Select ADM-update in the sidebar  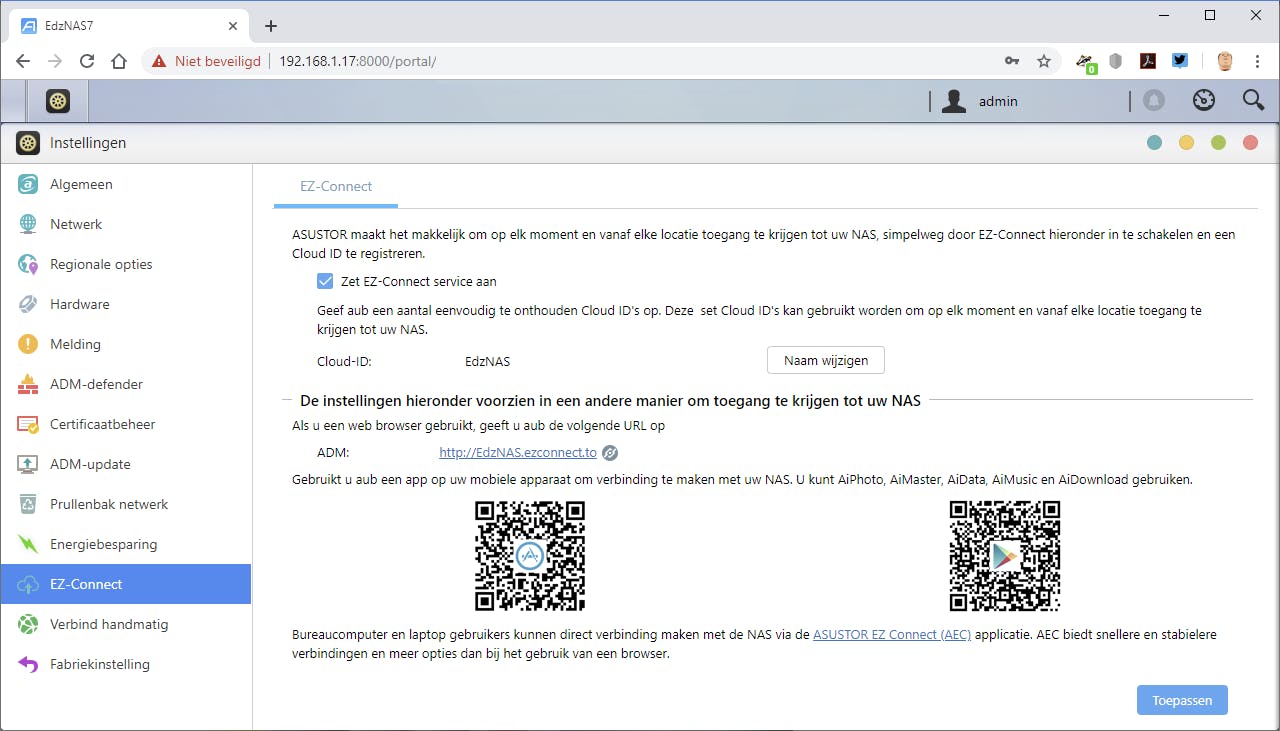coord(126,464)
